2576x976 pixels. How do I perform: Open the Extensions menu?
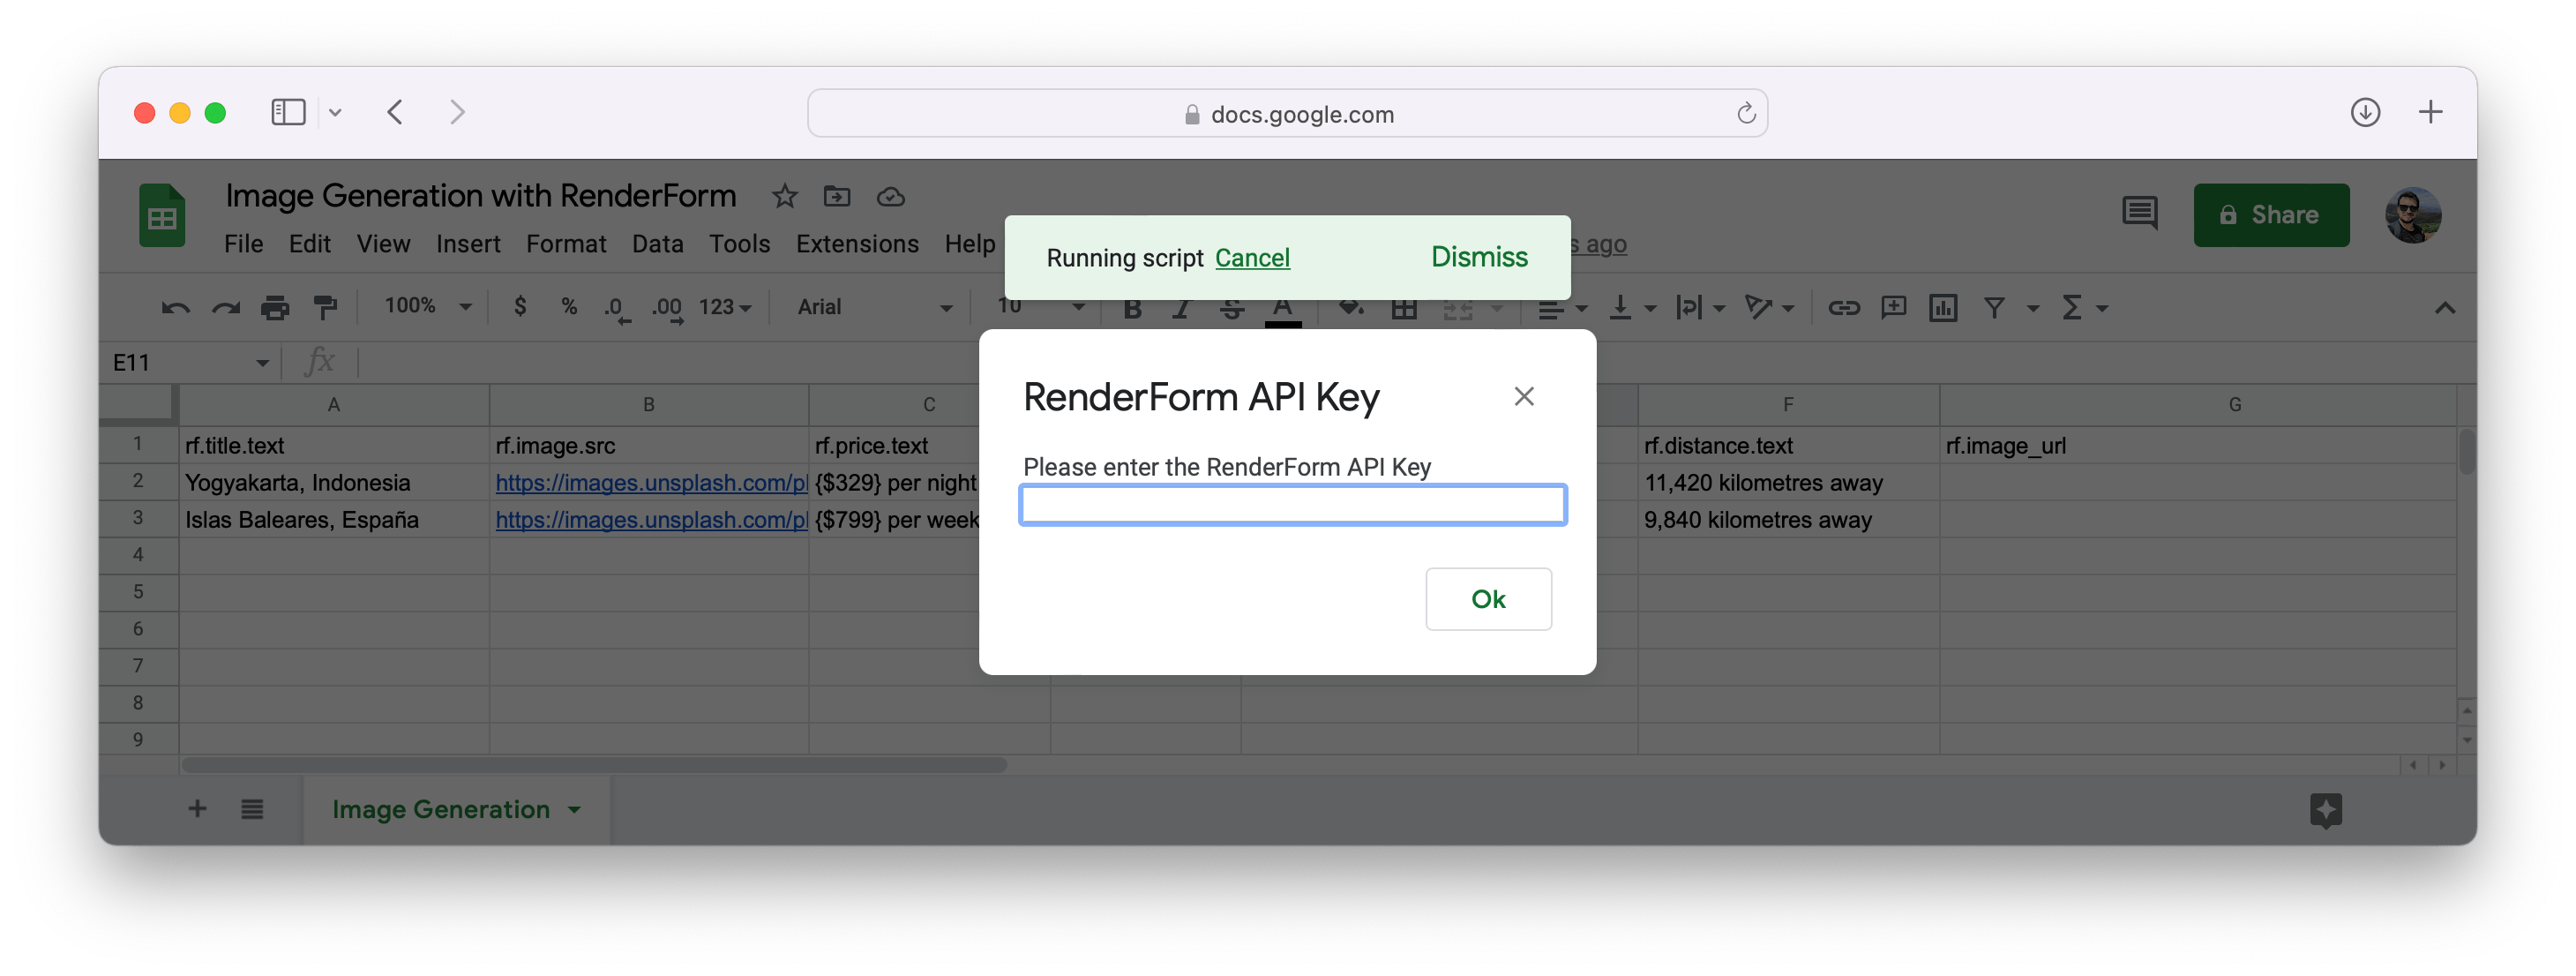(x=857, y=244)
